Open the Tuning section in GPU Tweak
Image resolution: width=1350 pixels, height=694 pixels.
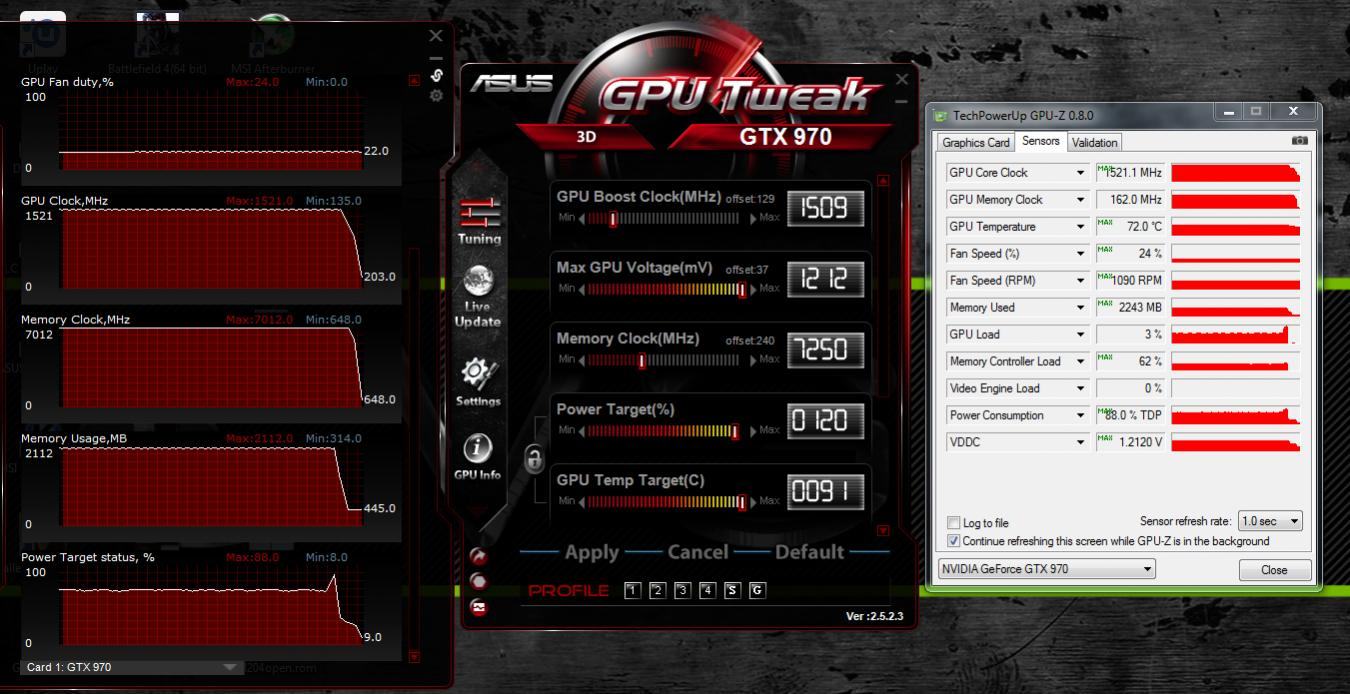pos(479,221)
